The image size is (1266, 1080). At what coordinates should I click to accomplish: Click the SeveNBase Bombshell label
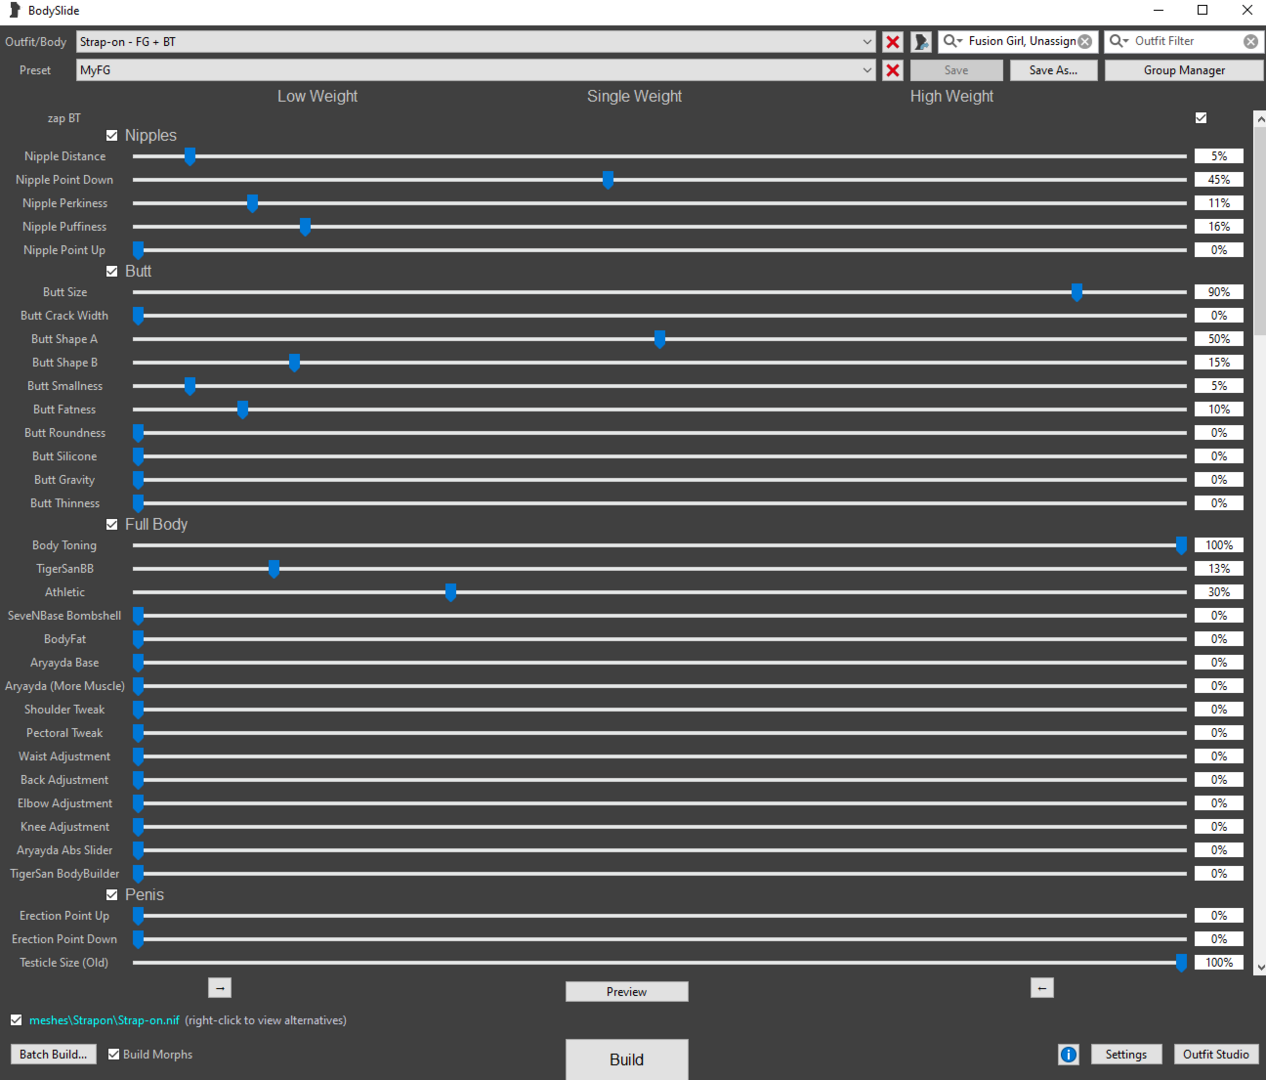(x=65, y=616)
